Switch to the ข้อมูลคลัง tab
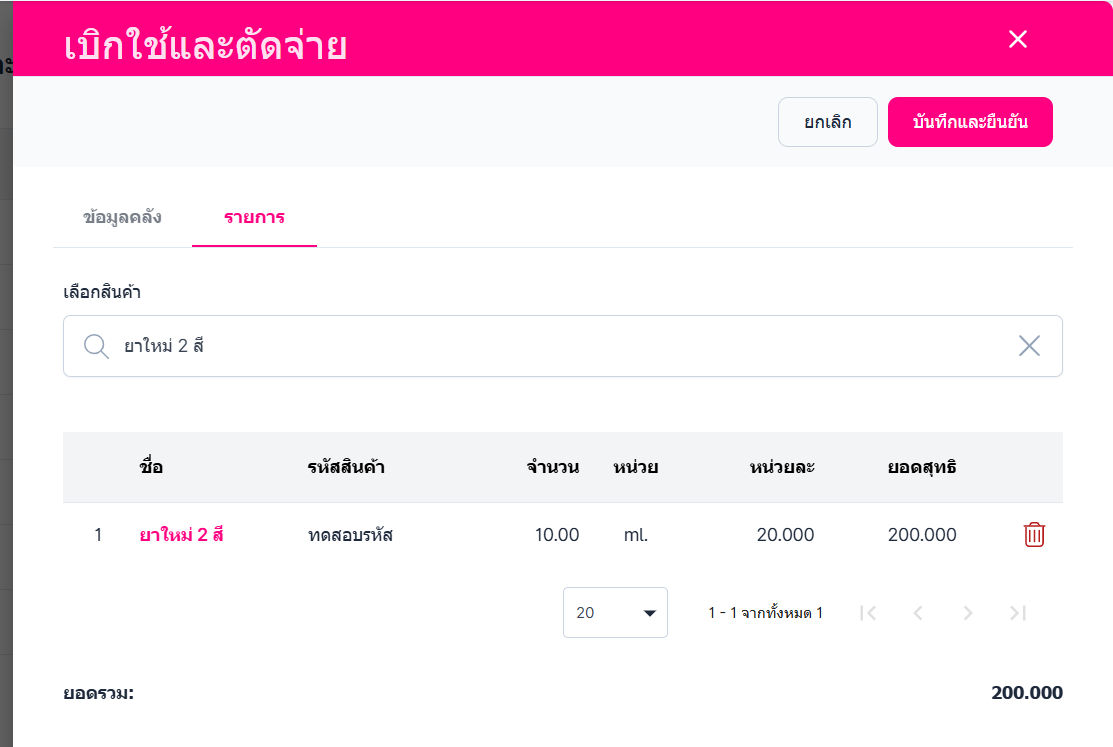 (x=122, y=217)
